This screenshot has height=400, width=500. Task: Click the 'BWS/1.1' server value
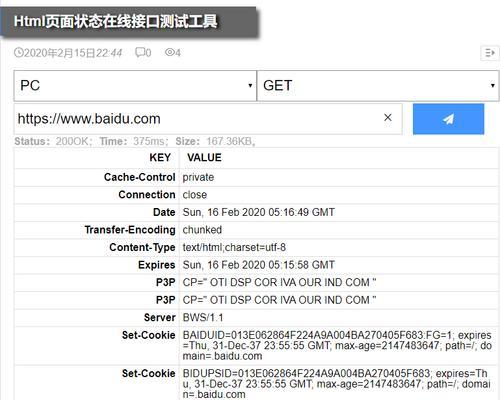[203, 317]
